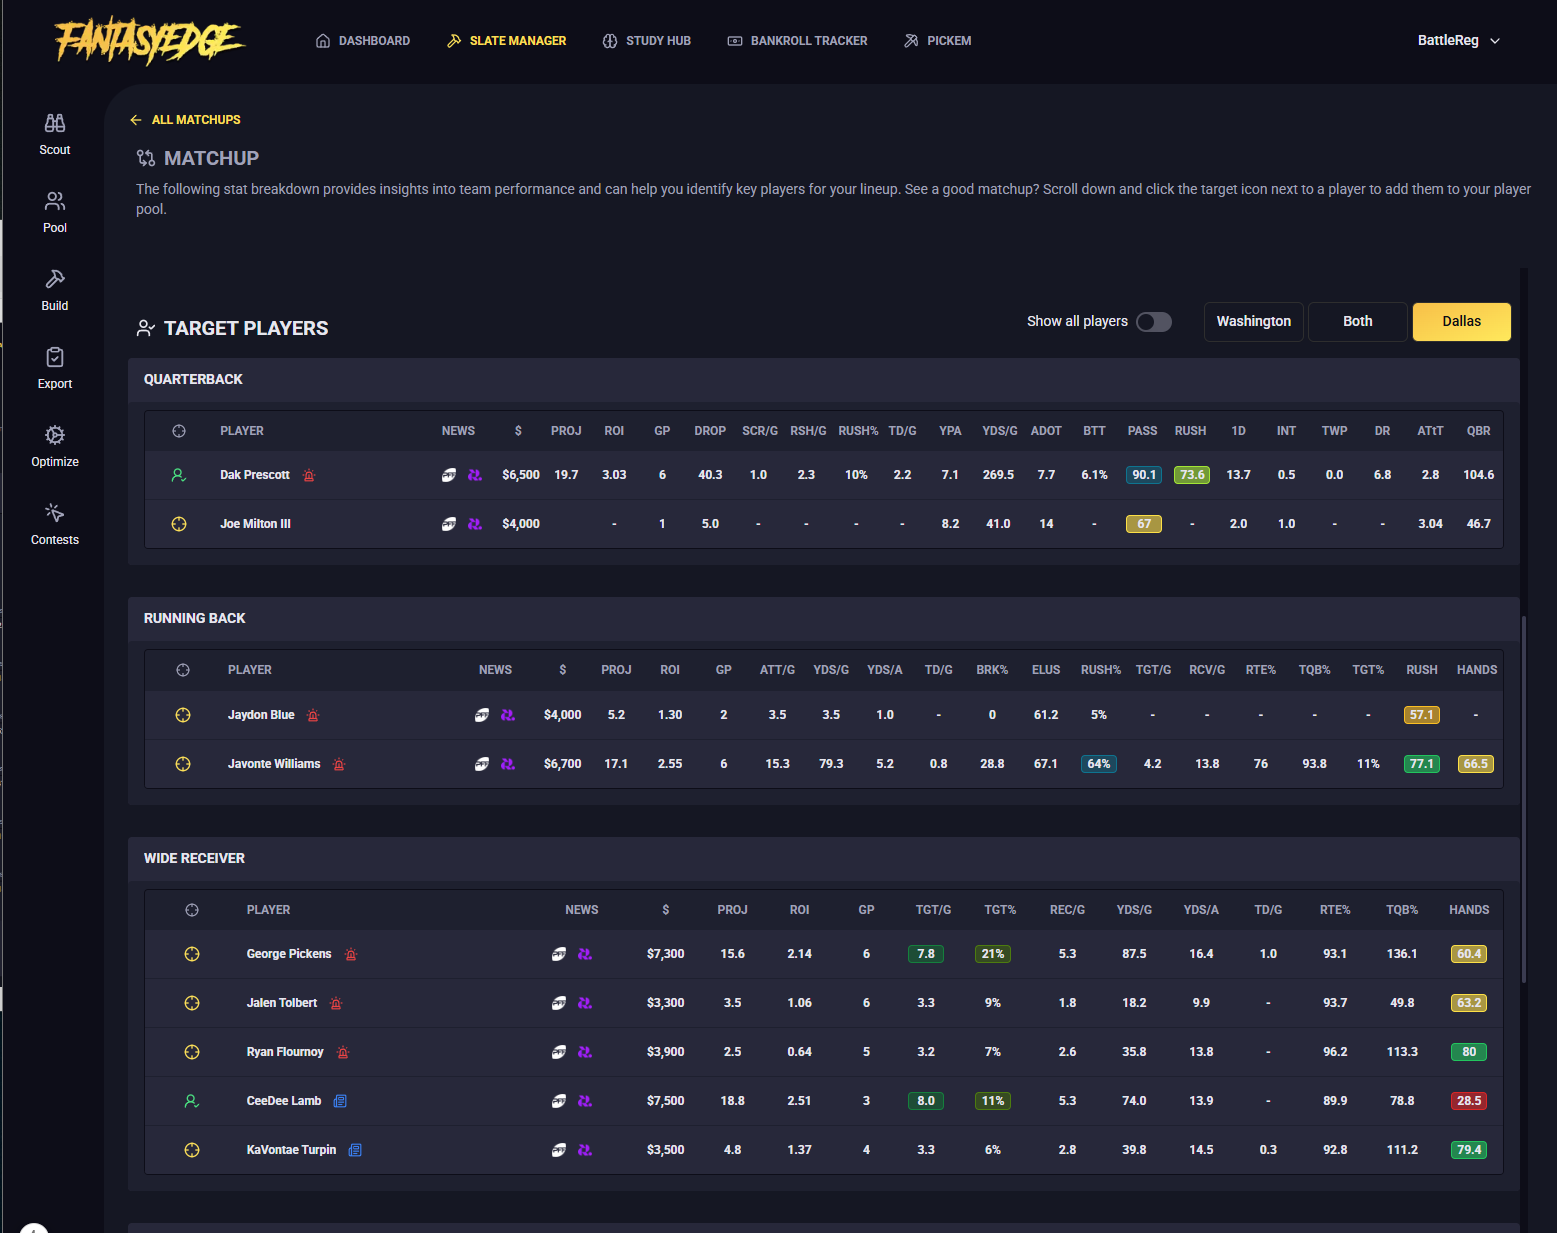Add Jaydon Blue to player pool

[x=183, y=715]
